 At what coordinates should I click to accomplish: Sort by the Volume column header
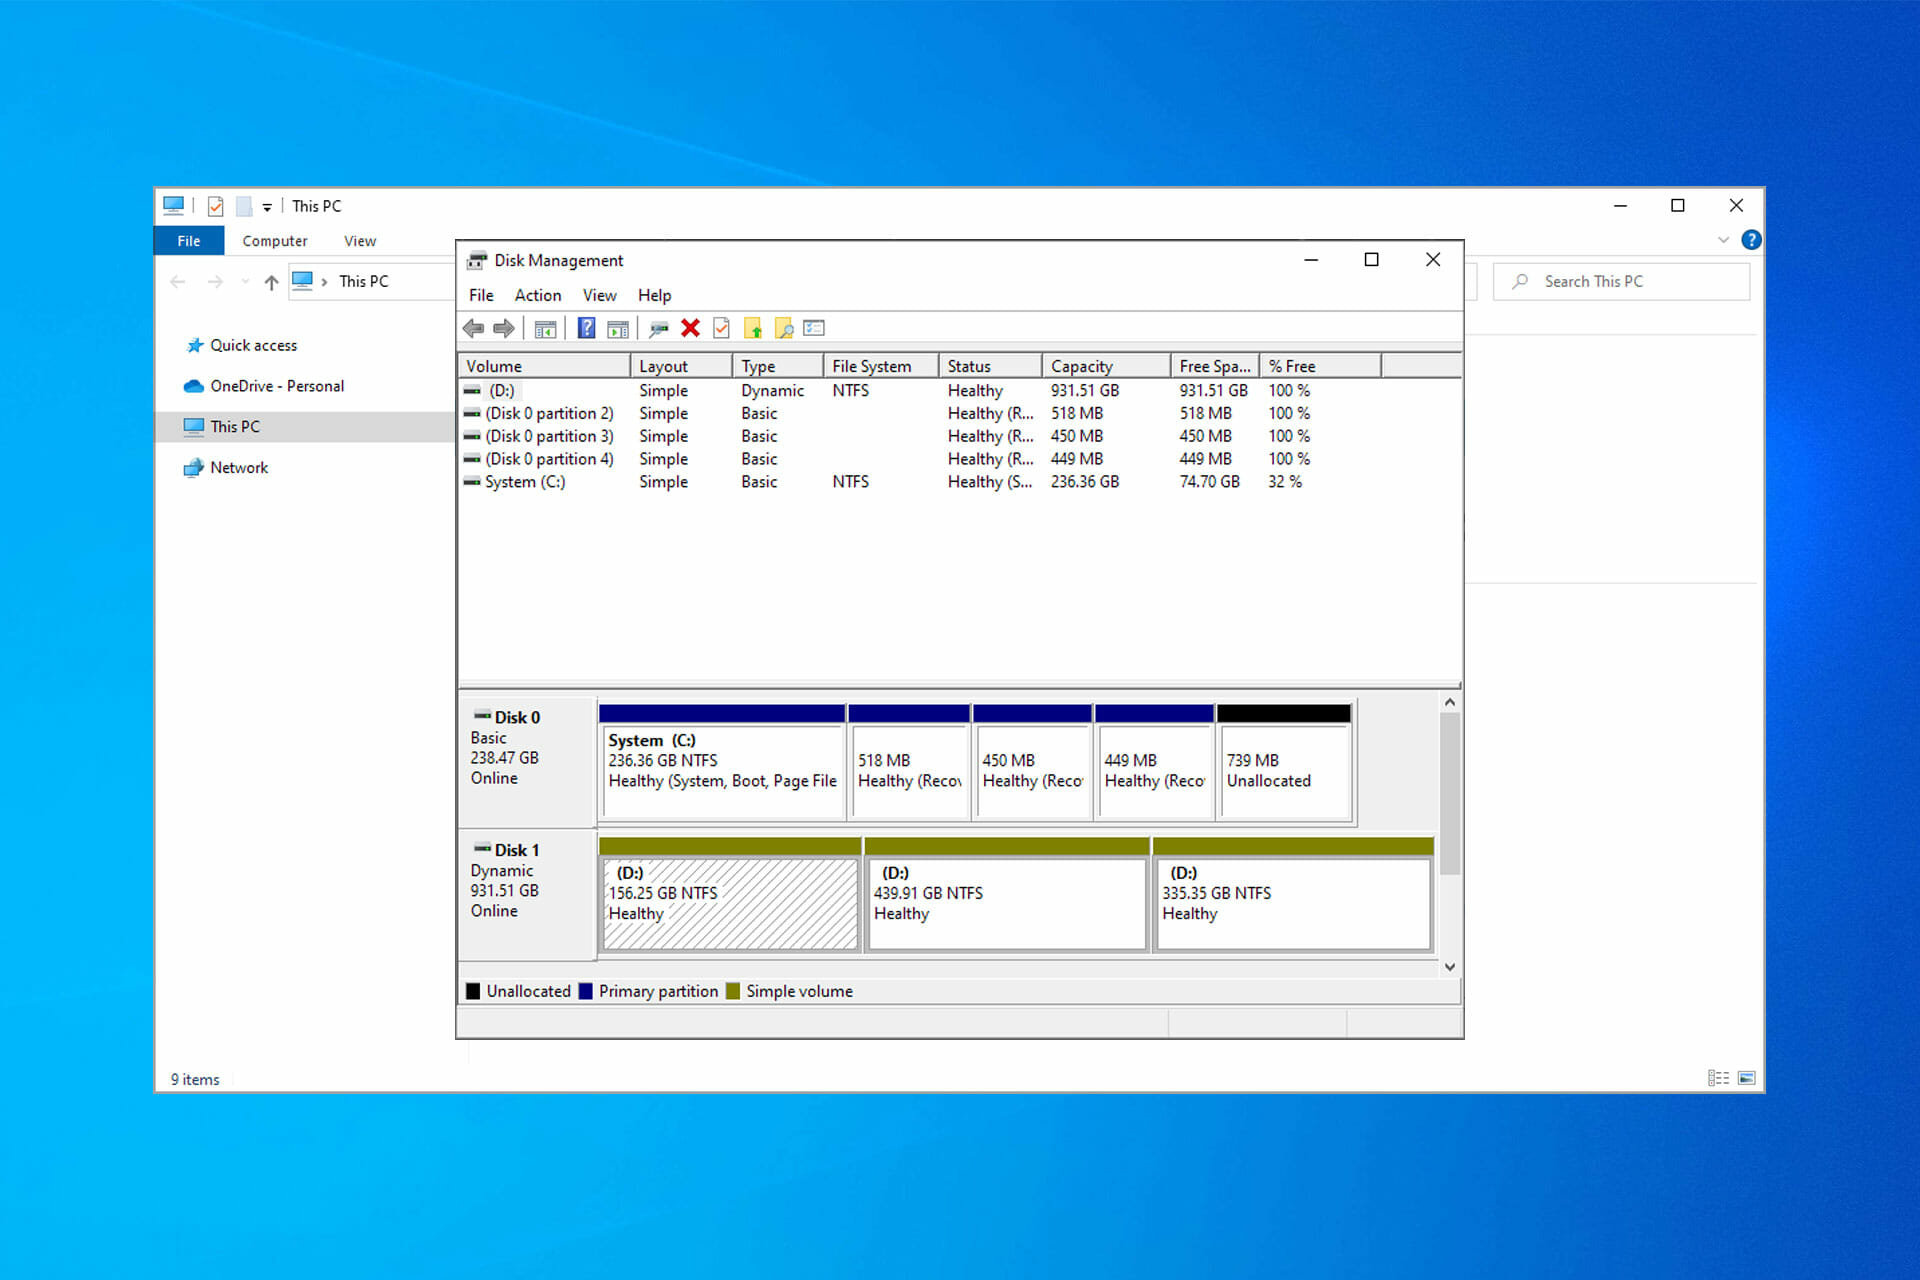click(x=544, y=366)
